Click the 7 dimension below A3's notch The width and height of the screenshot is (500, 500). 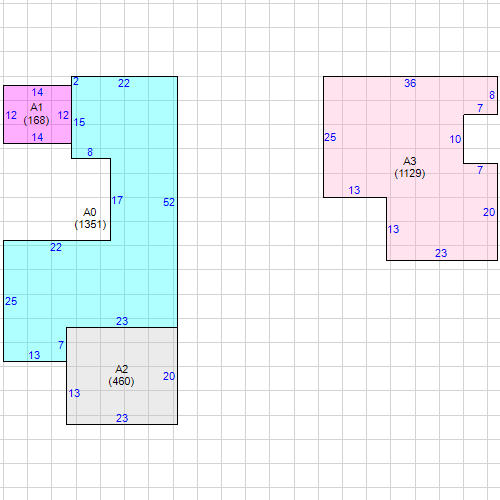pos(480,170)
